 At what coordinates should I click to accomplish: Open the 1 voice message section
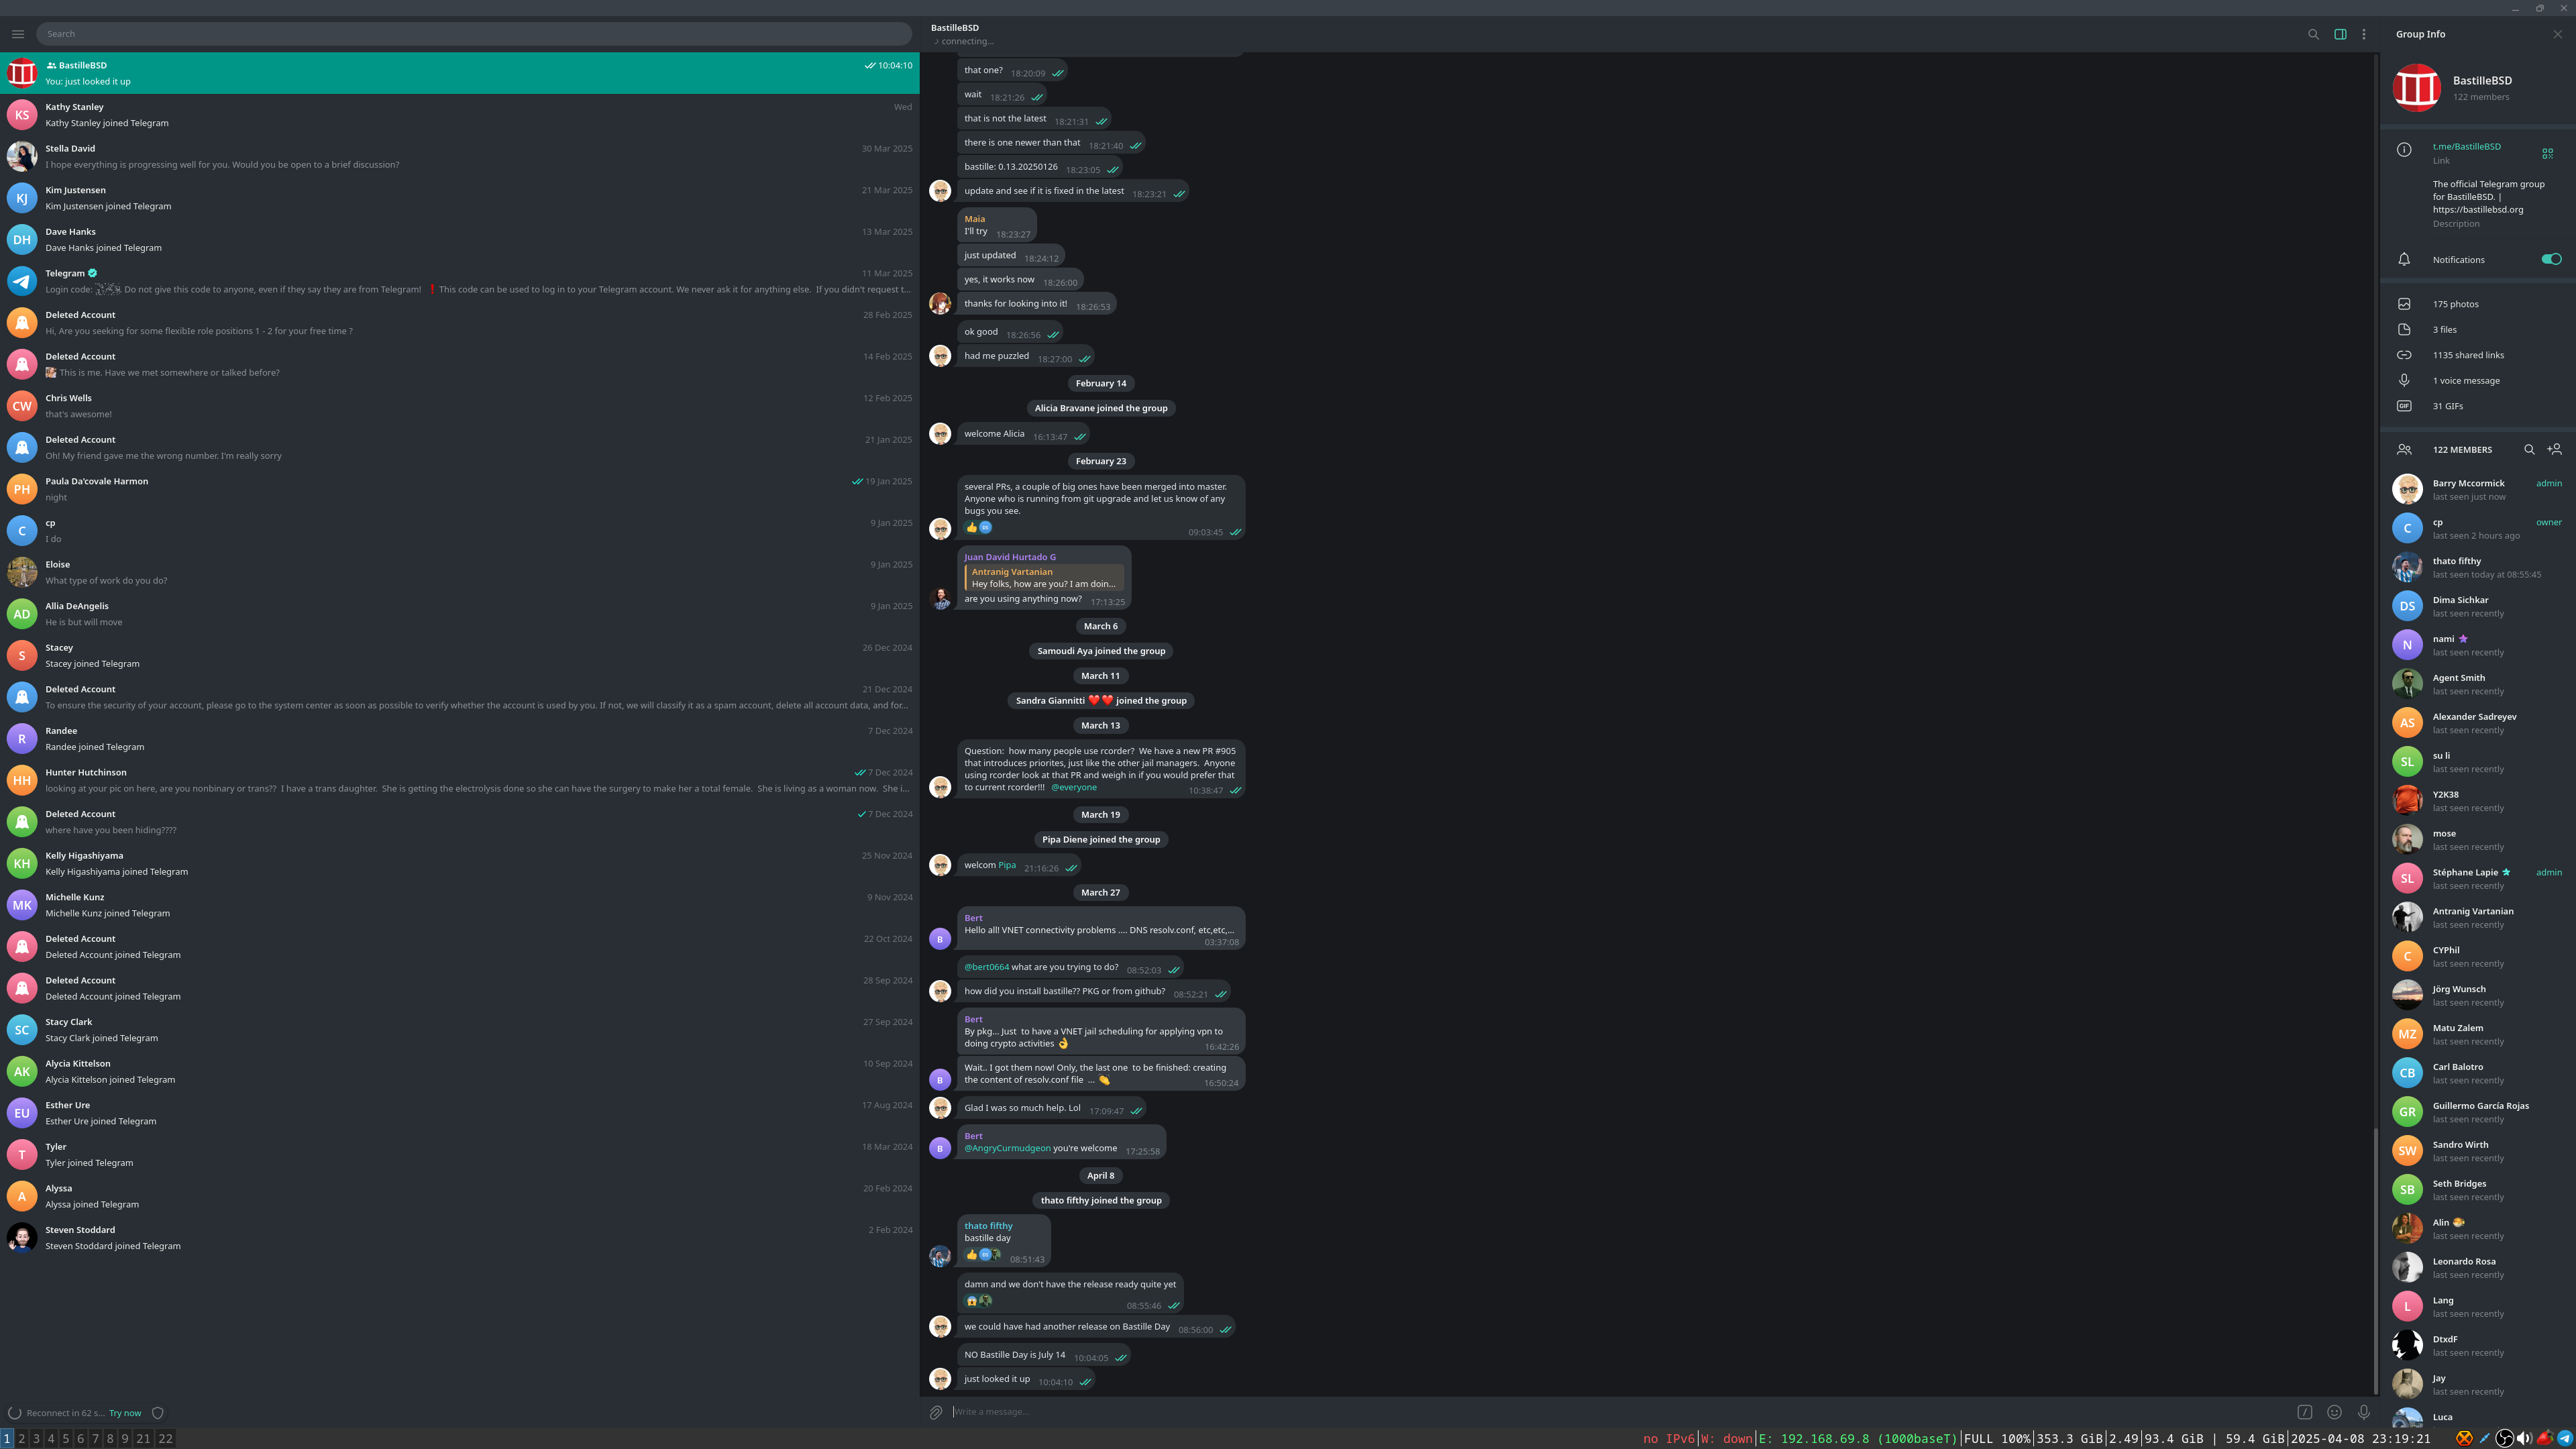coord(2478,380)
